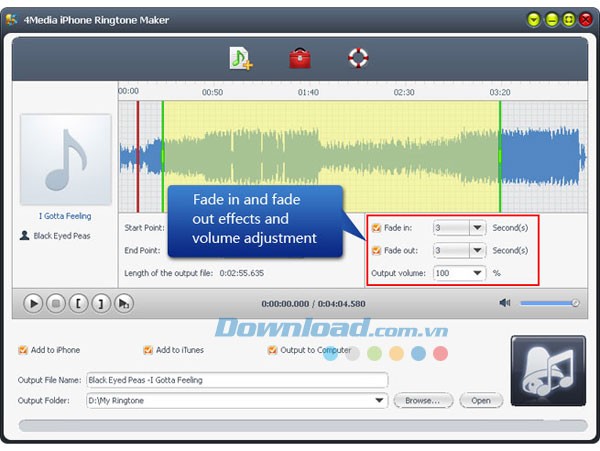This screenshot has width=600, height=451.
Task: Edit the Output File Name field
Action: tap(237, 380)
